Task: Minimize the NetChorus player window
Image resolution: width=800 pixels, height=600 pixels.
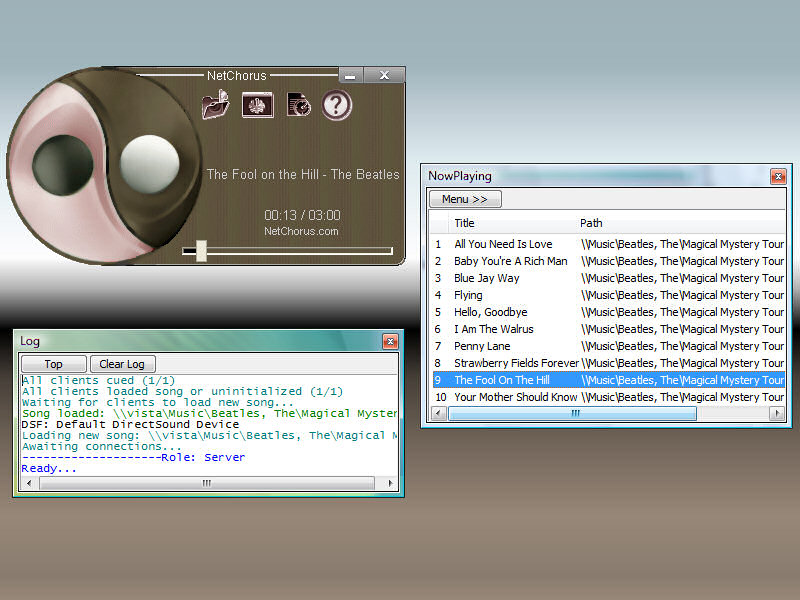Action: click(350, 76)
